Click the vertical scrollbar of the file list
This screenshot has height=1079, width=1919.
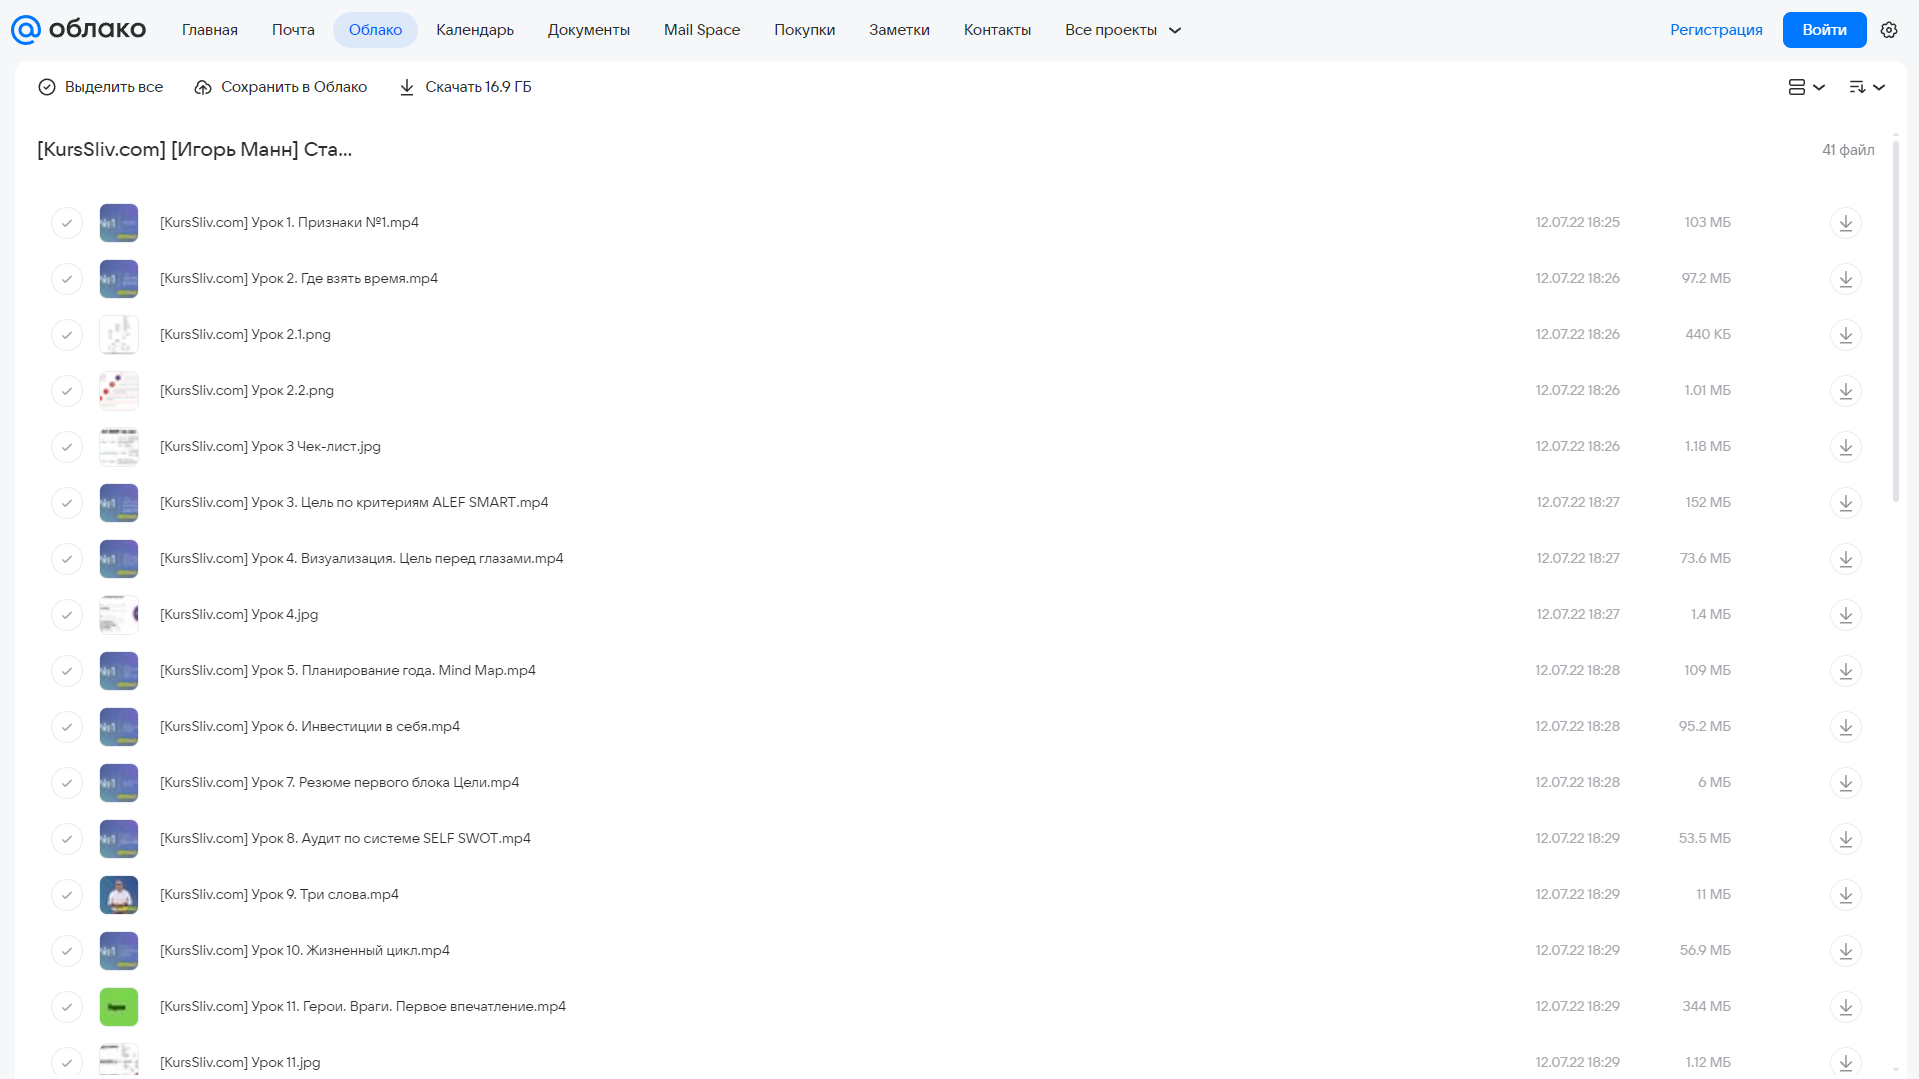[x=1896, y=320]
